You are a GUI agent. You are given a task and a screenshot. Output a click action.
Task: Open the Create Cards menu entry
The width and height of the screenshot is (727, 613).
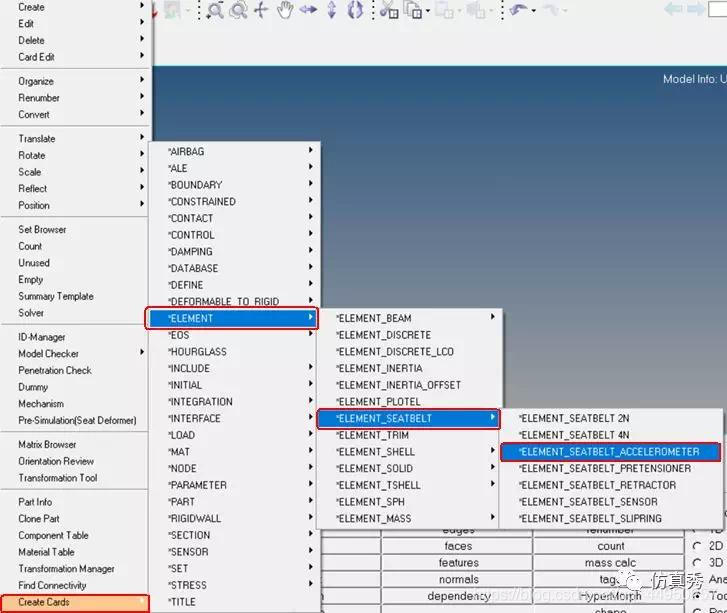click(75, 602)
